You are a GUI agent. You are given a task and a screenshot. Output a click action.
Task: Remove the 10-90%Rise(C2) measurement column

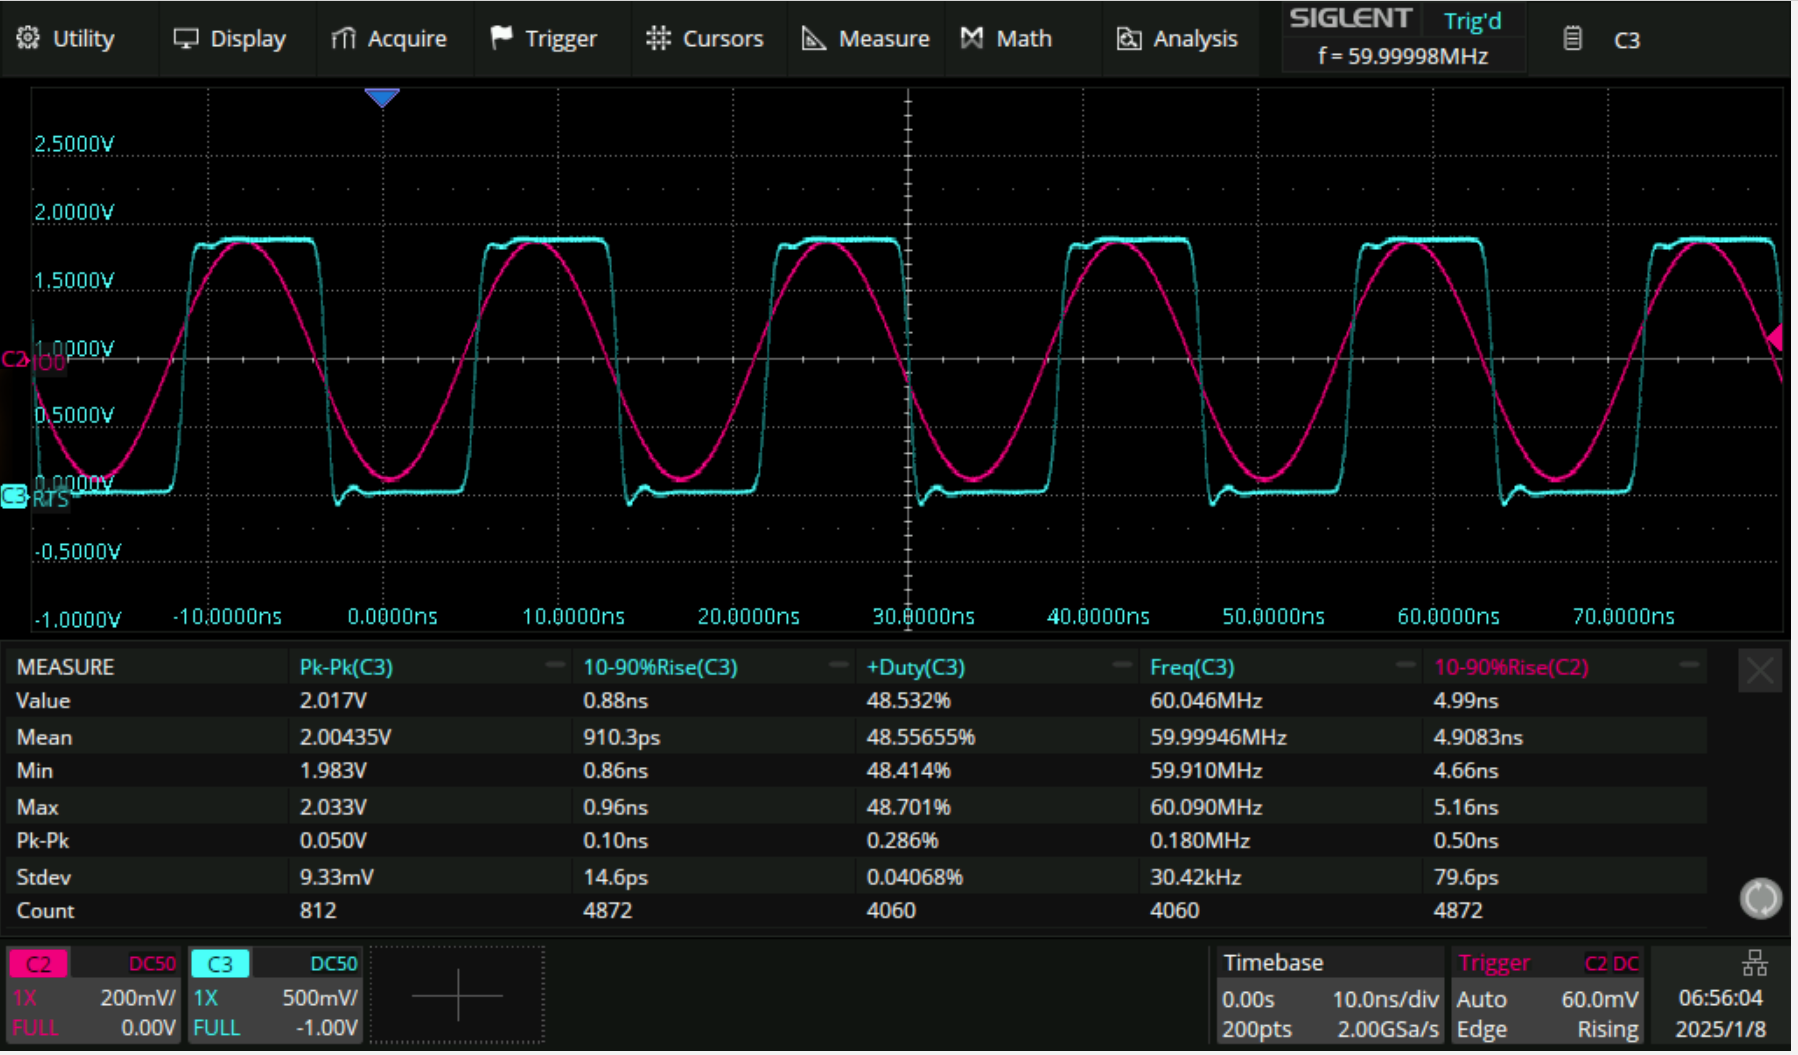click(1690, 666)
